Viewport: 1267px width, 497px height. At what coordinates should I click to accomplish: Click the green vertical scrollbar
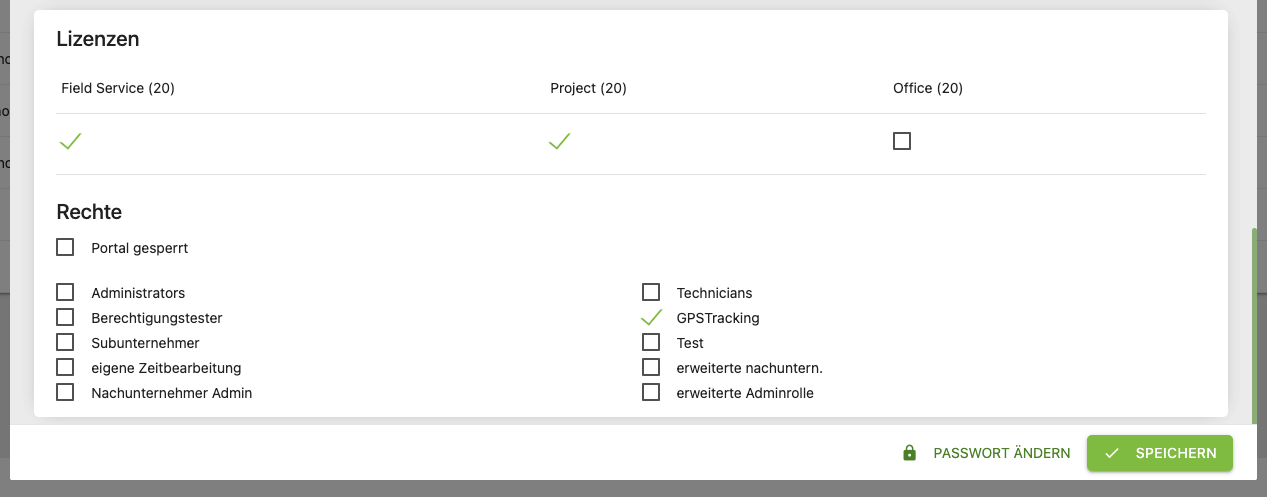(x=1256, y=325)
